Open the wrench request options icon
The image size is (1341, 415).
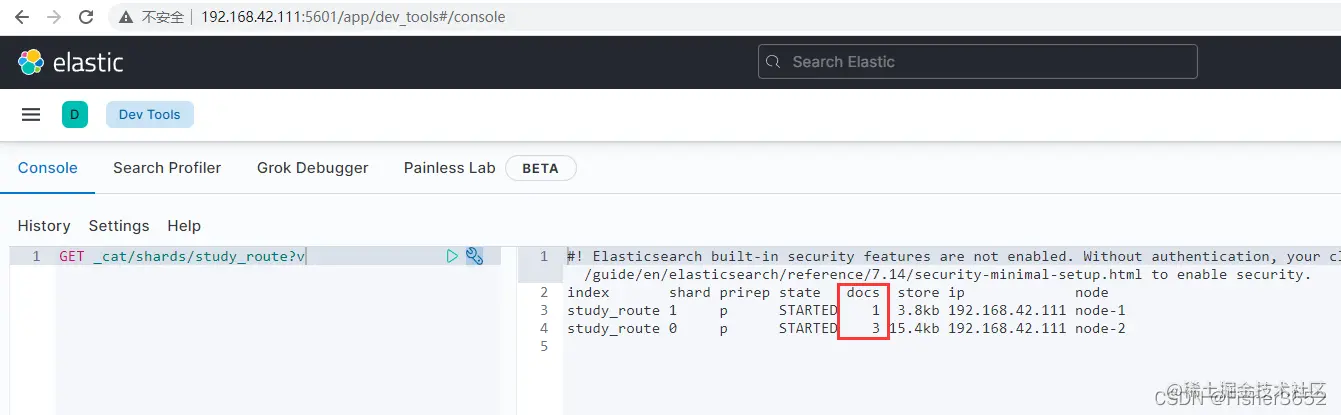pos(475,257)
